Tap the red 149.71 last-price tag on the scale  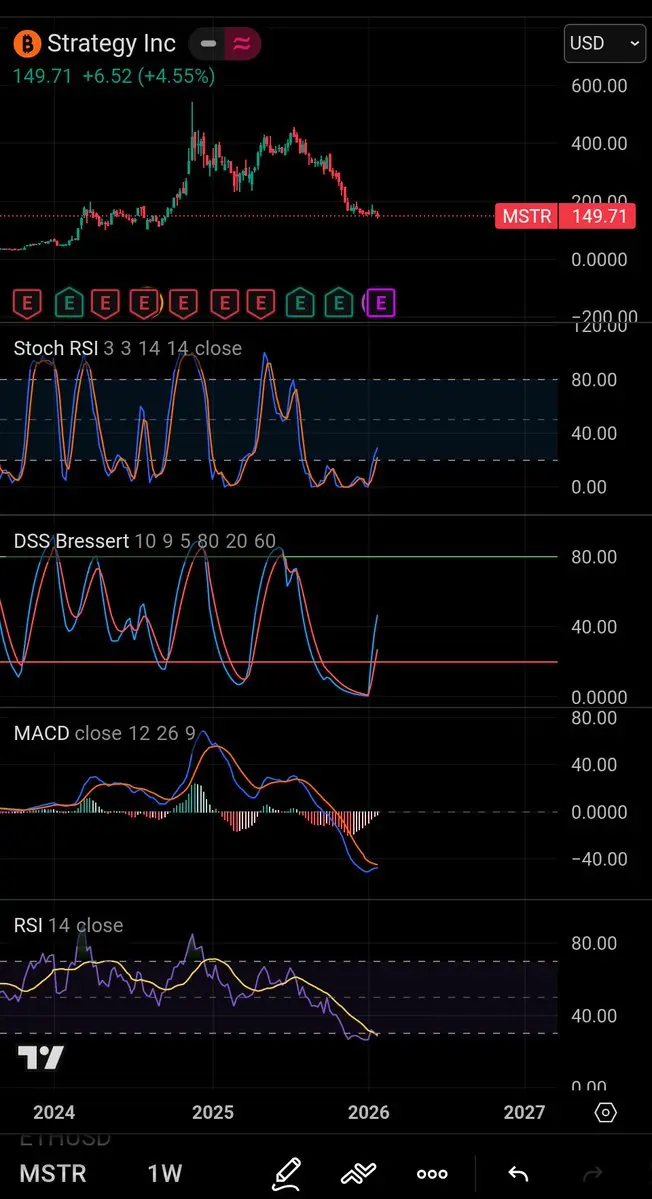[598, 216]
